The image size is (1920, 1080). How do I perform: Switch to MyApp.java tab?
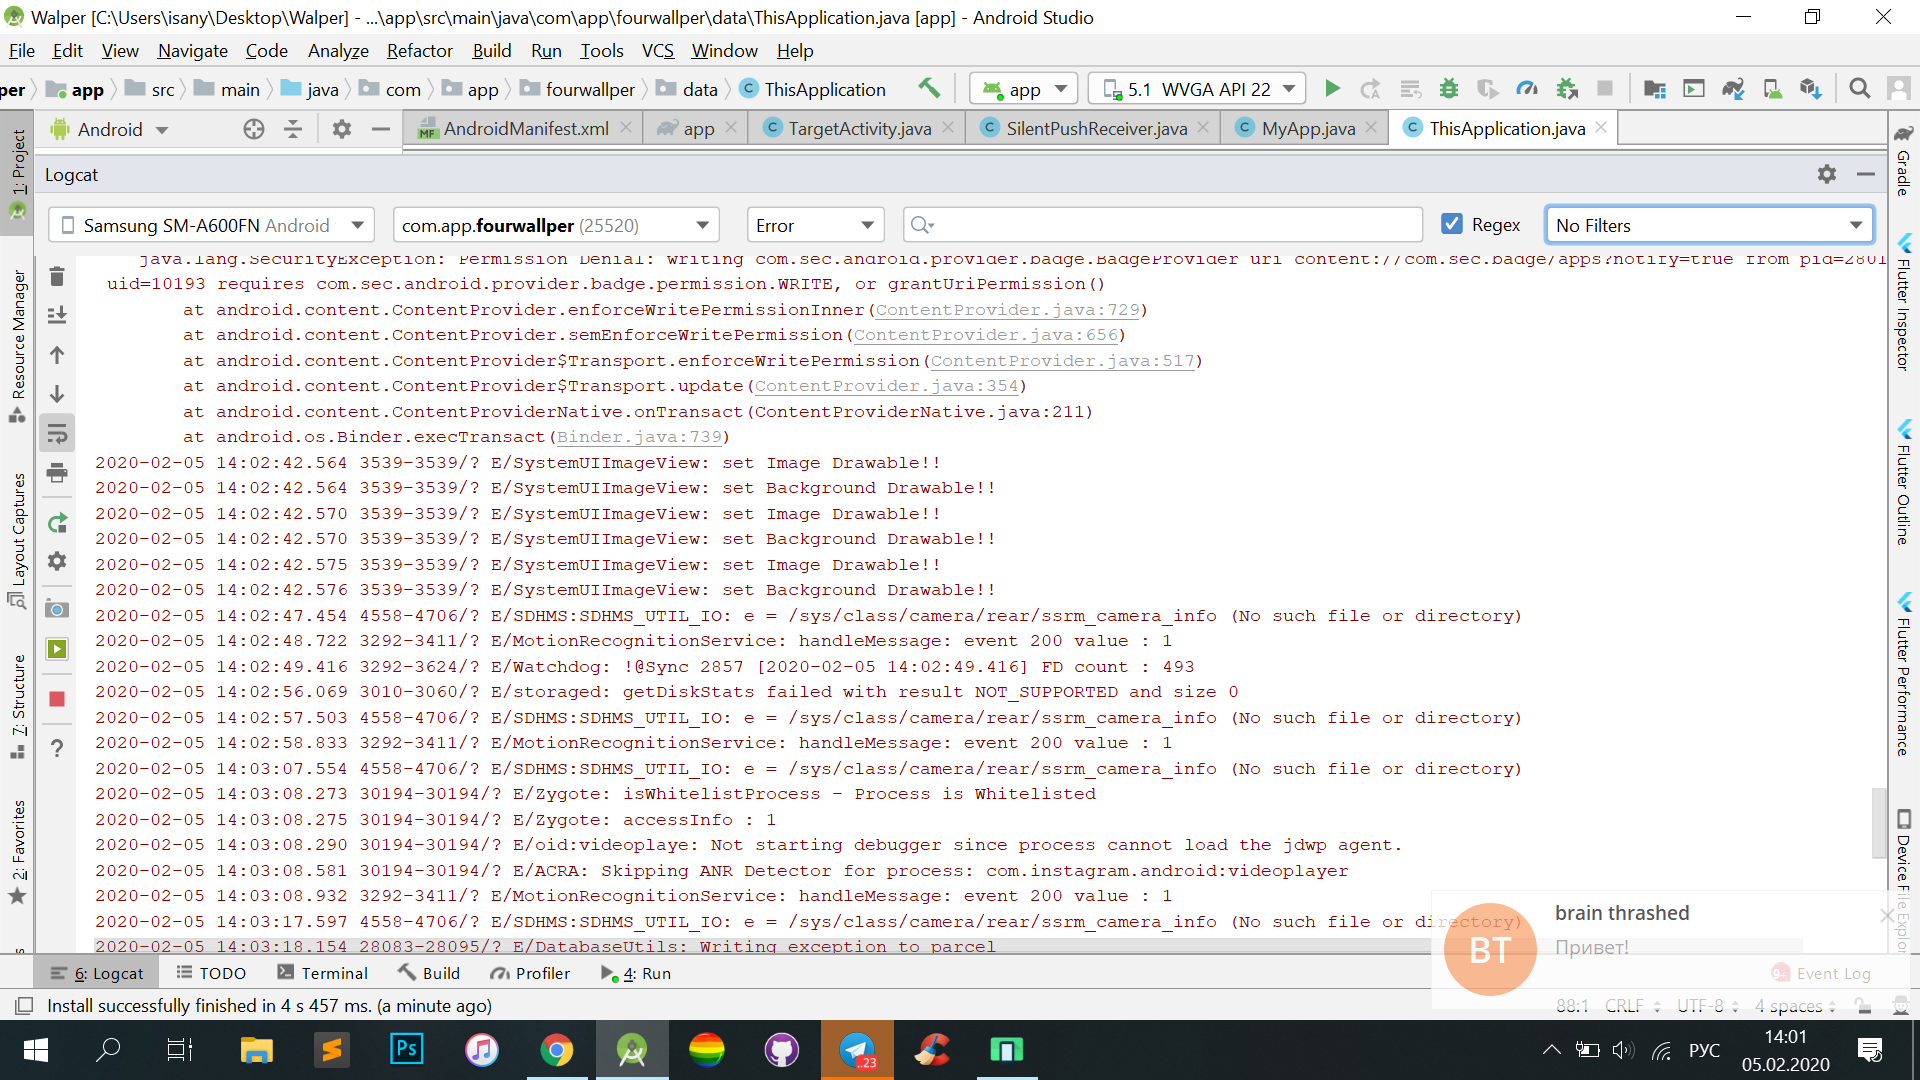pyautogui.click(x=1308, y=128)
